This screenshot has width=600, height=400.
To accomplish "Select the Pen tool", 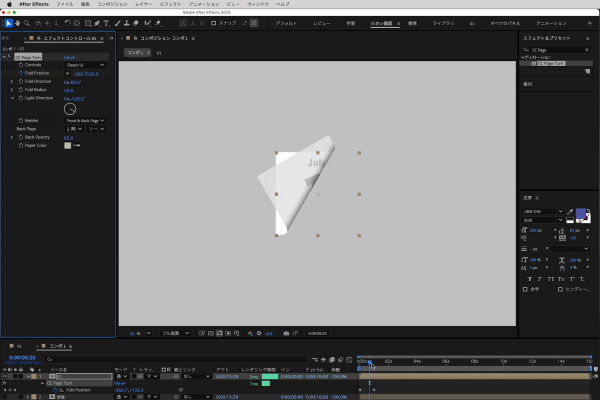I will (97, 23).
